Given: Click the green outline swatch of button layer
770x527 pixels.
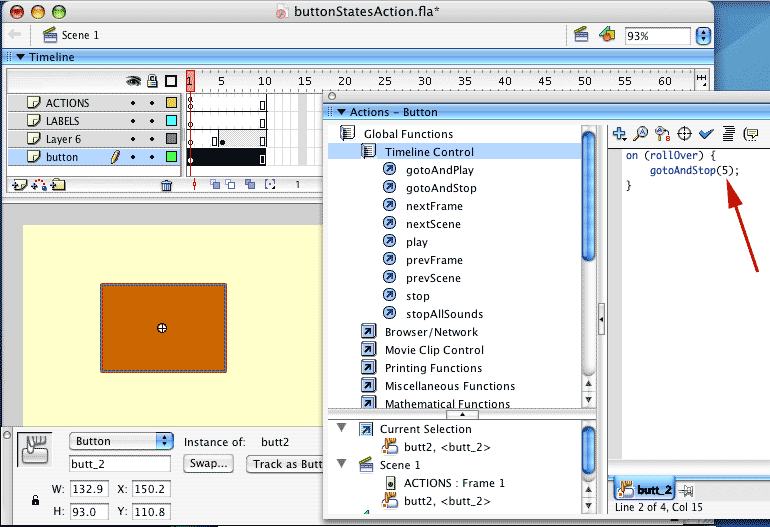Looking at the screenshot, I should coord(171,157).
